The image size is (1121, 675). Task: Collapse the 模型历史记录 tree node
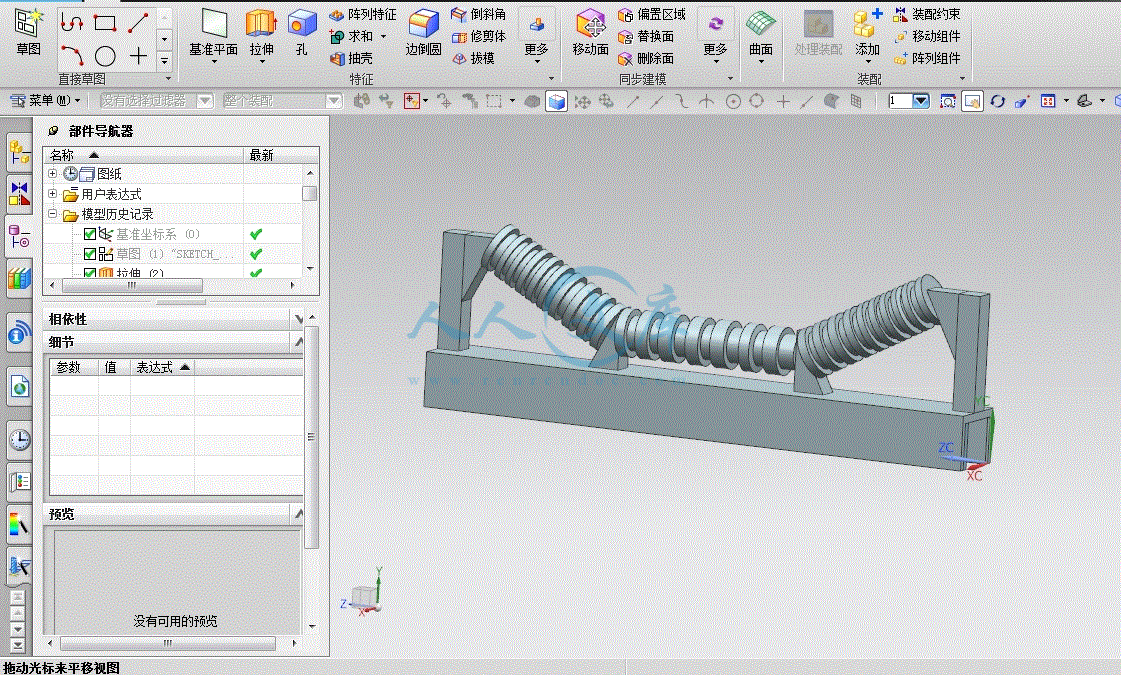(x=52, y=213)
